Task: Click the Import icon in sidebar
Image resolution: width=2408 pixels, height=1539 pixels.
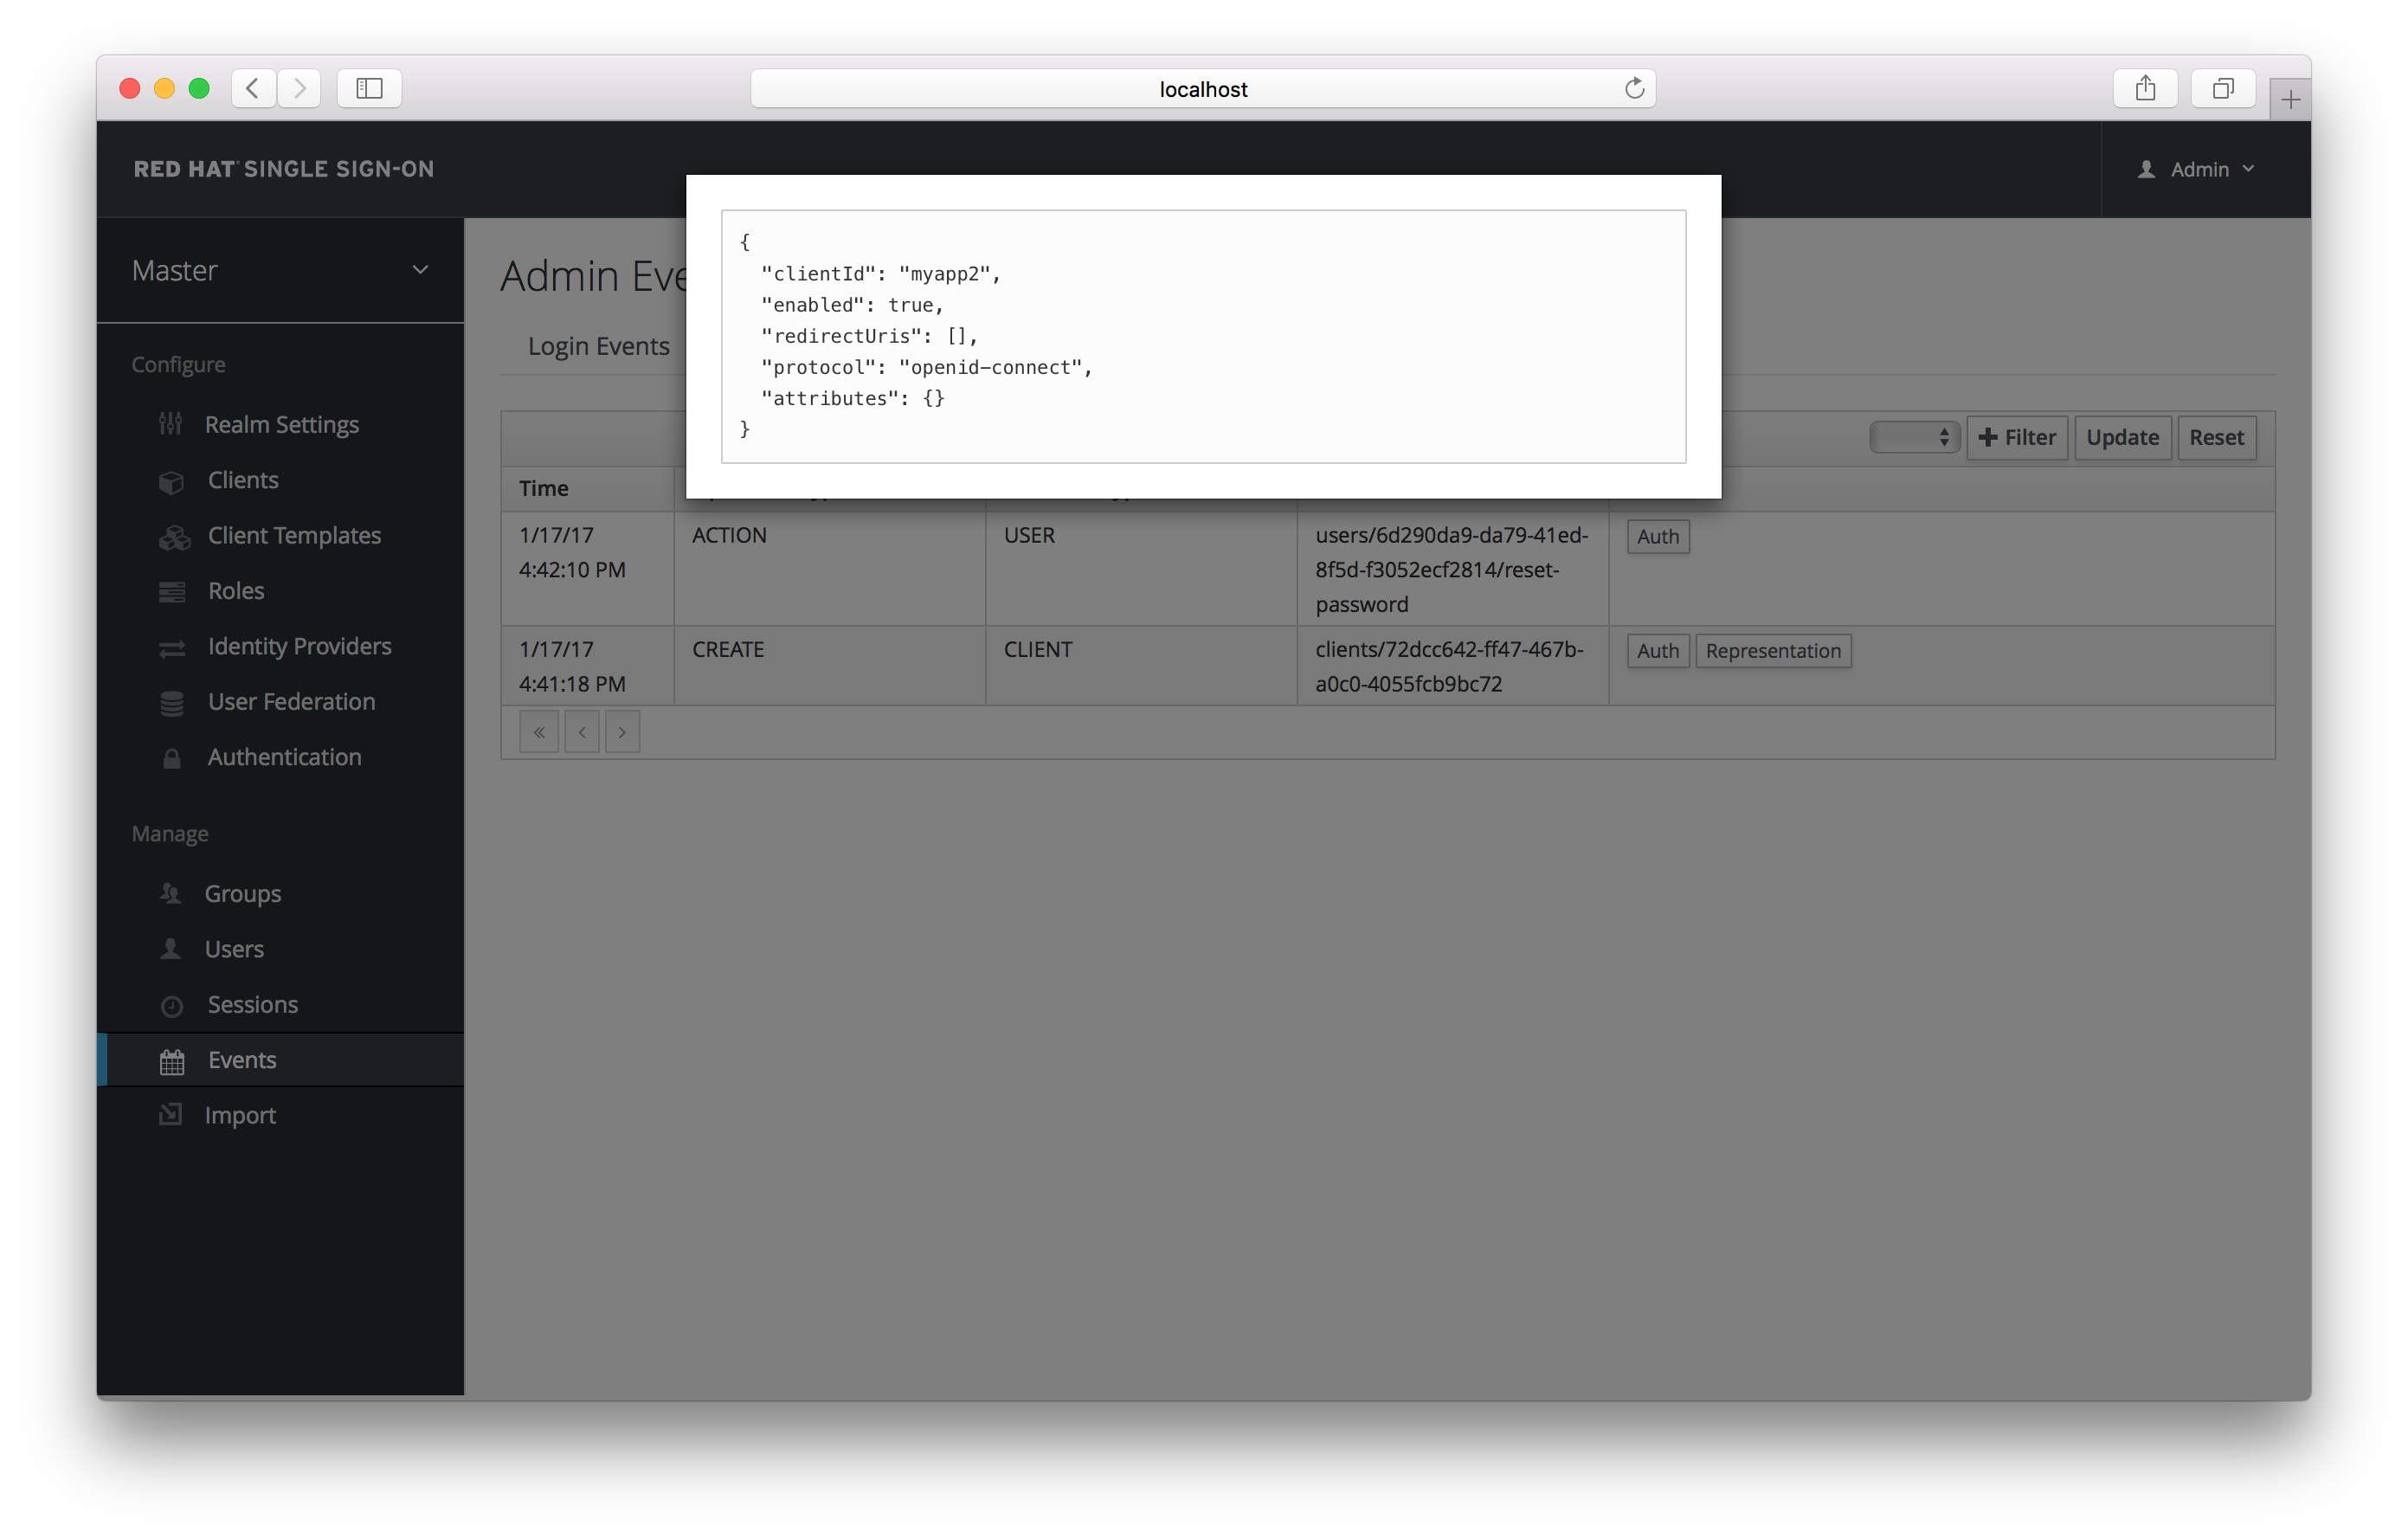Action: tap(171, 1114)
